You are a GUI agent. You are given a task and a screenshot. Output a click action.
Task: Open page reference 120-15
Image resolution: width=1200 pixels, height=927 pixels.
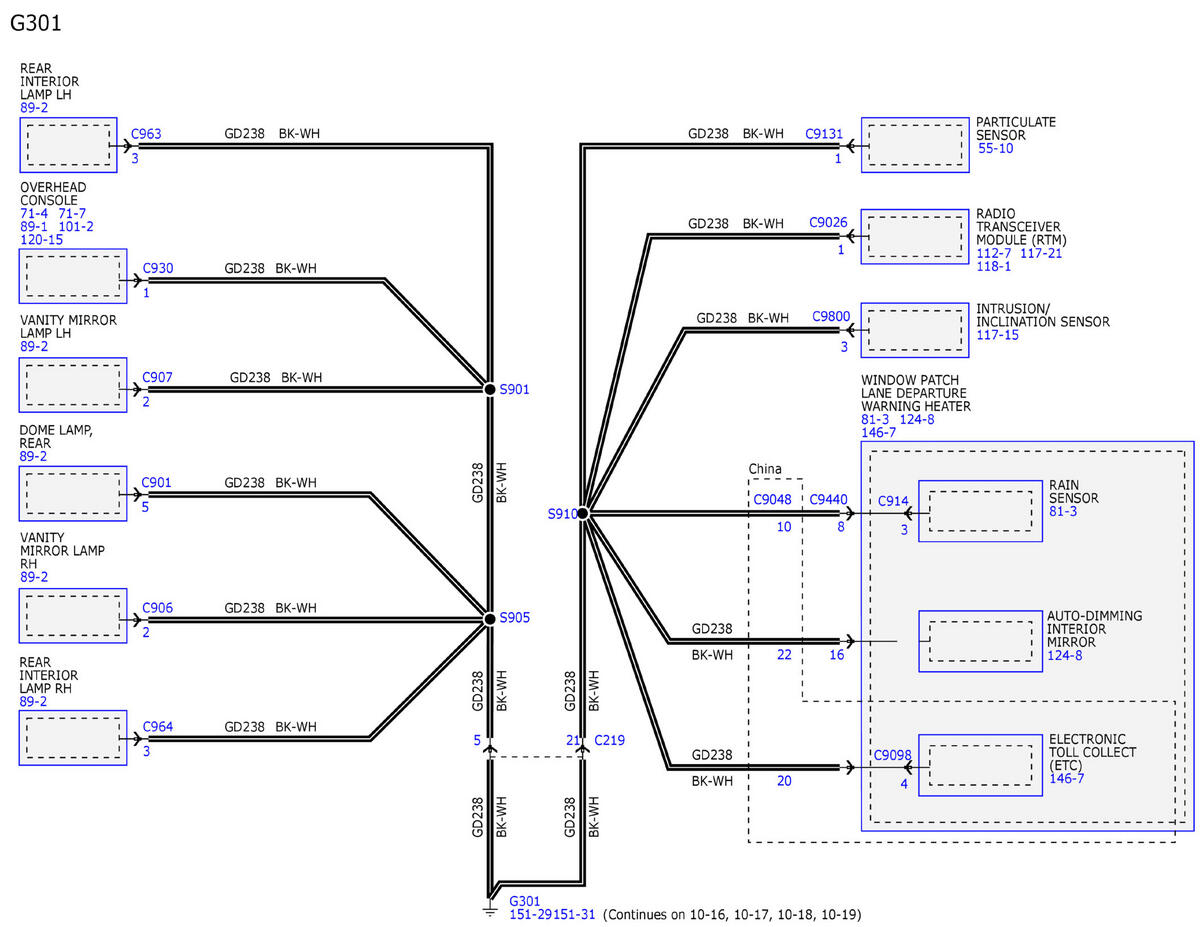(x=41, y=239)
